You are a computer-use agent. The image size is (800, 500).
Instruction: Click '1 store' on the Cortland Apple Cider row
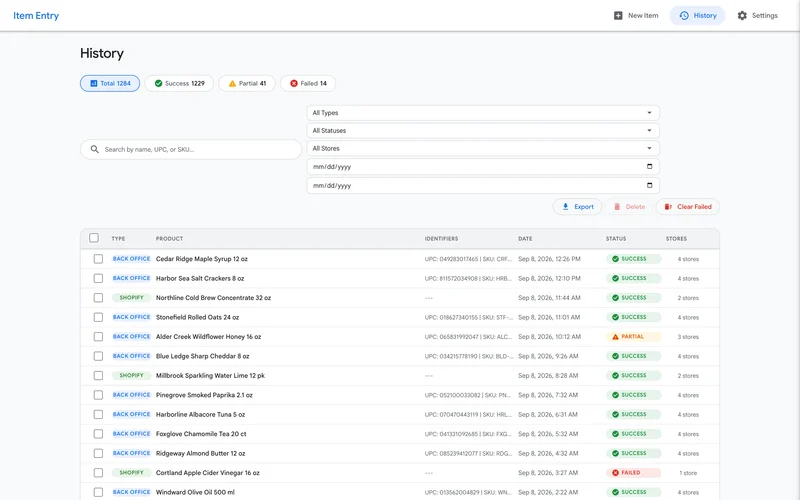pos(688,473)
